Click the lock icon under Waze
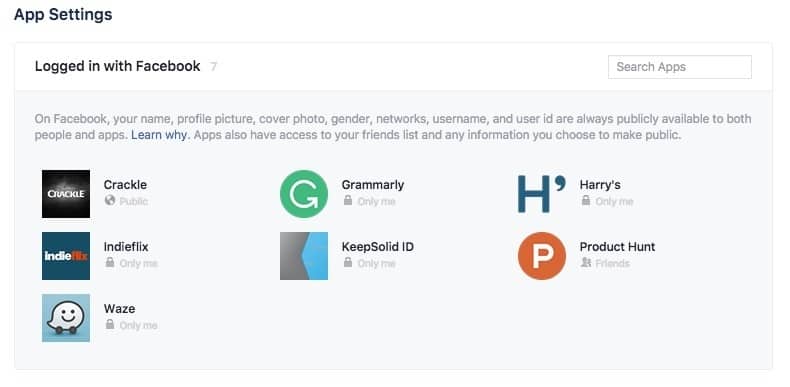The image size is (790, 387). point(110,325)
